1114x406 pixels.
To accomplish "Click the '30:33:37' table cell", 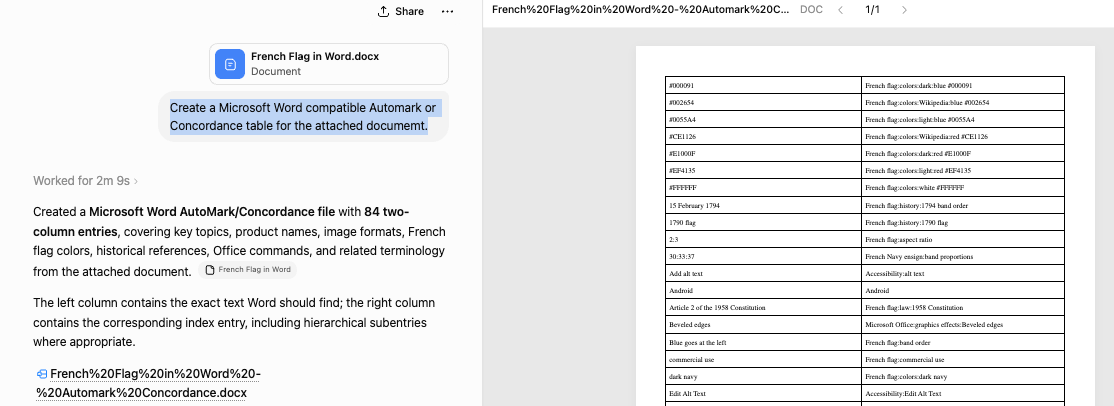I will pyautogui.click(x=763, y=257).
